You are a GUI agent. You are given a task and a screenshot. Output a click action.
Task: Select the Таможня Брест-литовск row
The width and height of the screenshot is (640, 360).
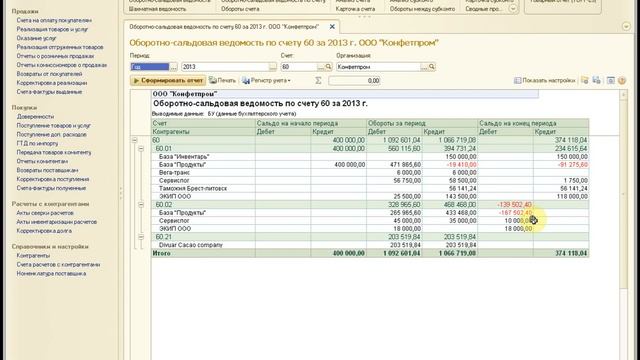[370, 189]
